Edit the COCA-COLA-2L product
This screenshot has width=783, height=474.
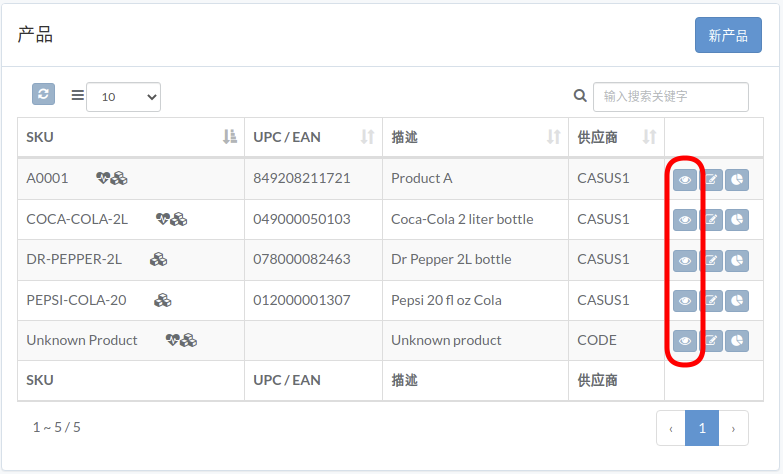[711, 220]
